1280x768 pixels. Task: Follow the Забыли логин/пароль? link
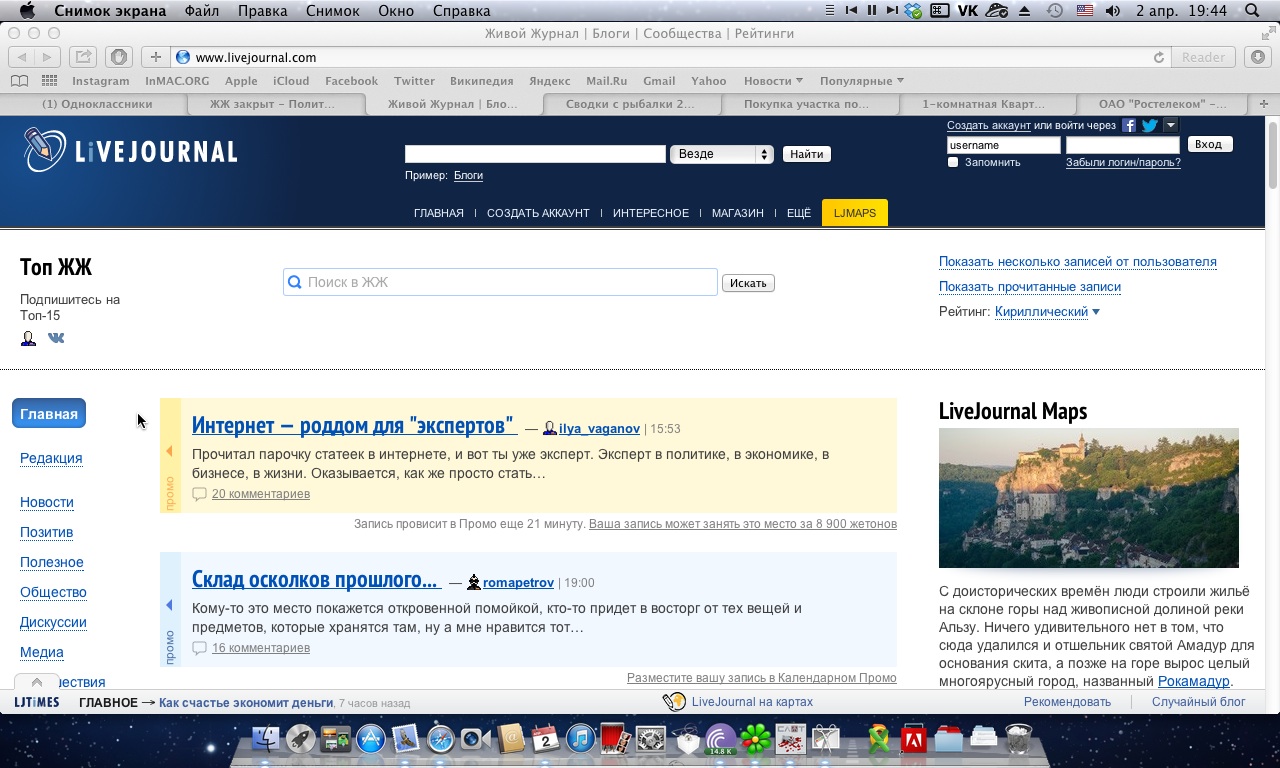pyautogui.click(x=1123, y=162)
